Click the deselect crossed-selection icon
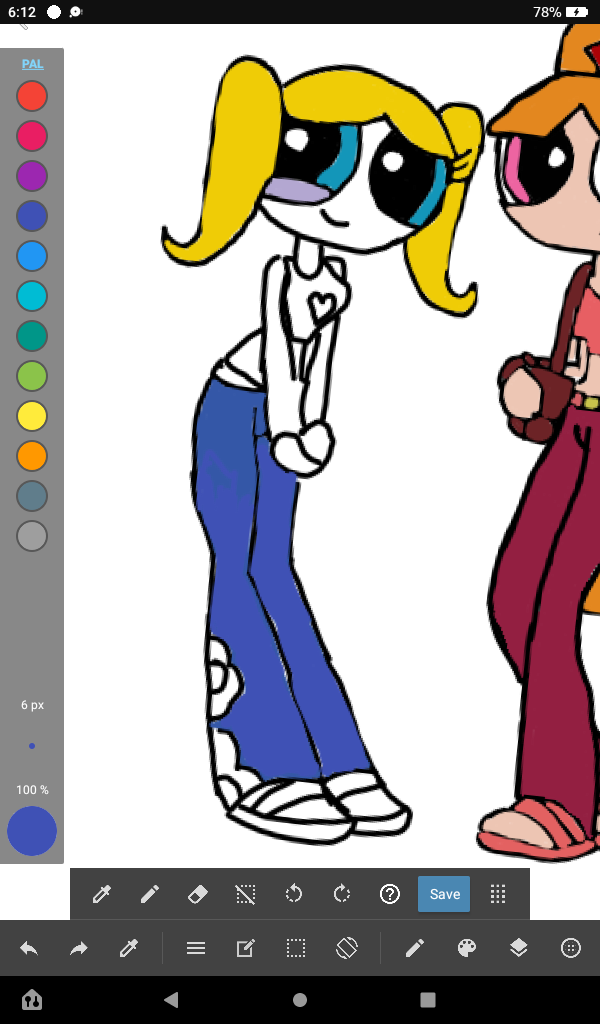 pos(245,894)
